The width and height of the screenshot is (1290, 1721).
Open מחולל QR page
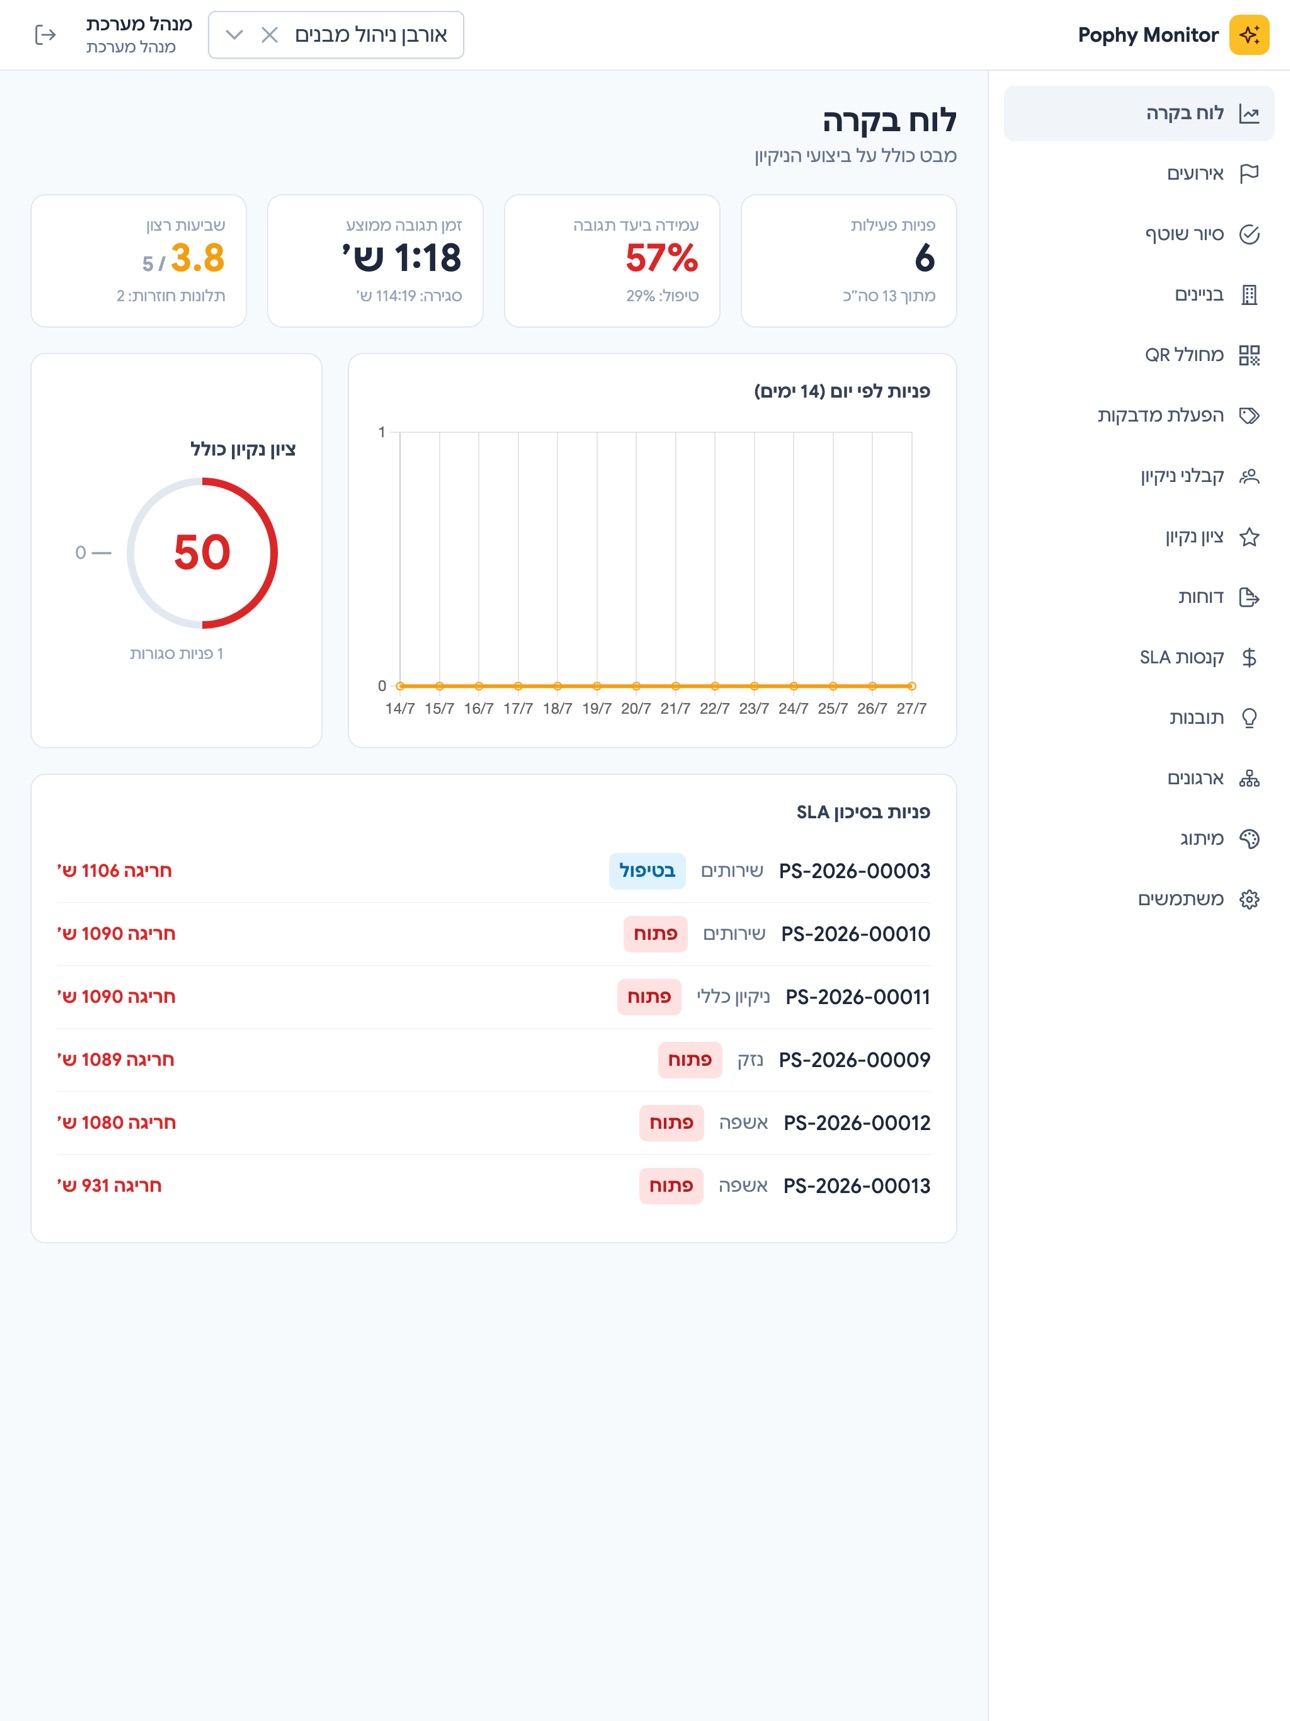(x=1139, y=355)
